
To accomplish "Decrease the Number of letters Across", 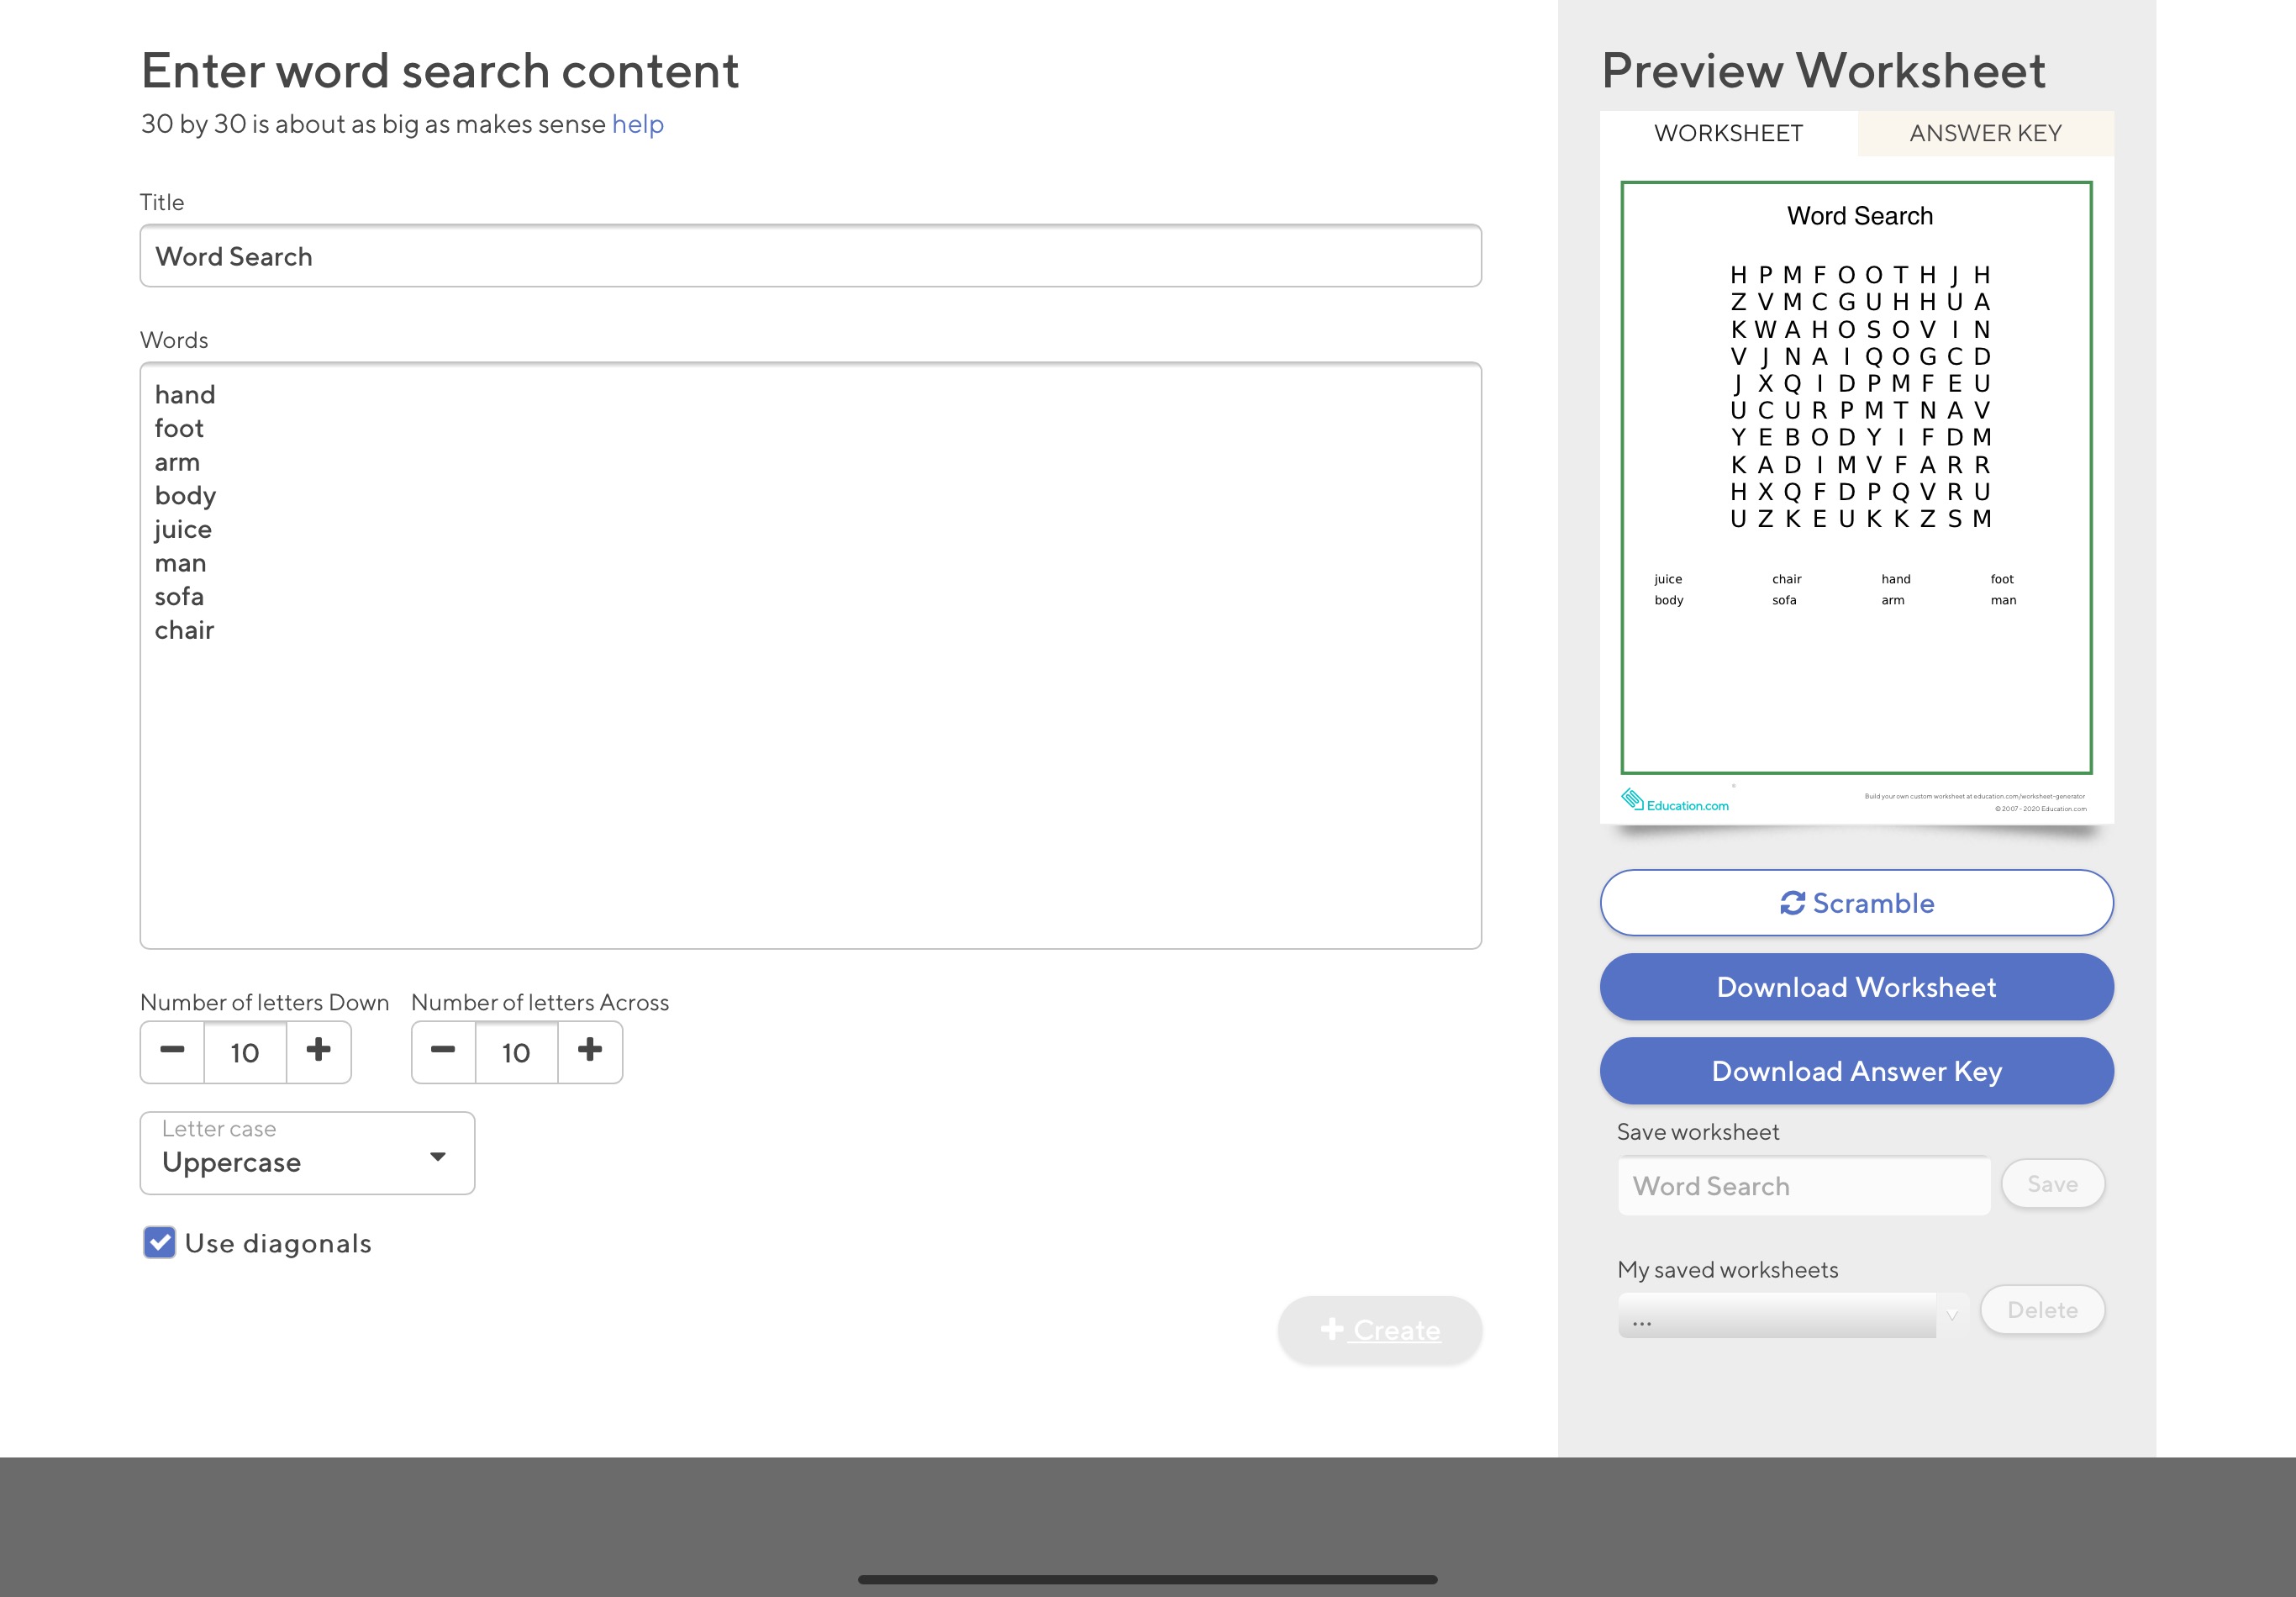I will 443,1051.
